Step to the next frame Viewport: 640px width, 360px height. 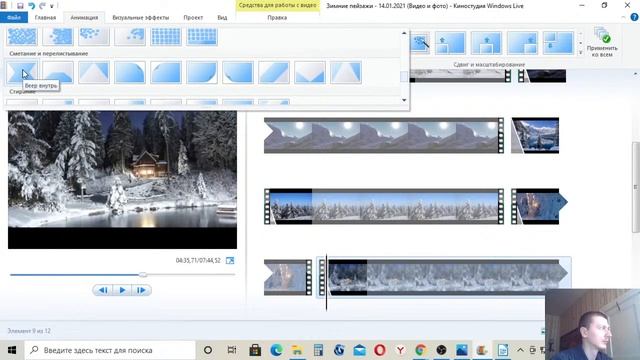coord(141,290)
